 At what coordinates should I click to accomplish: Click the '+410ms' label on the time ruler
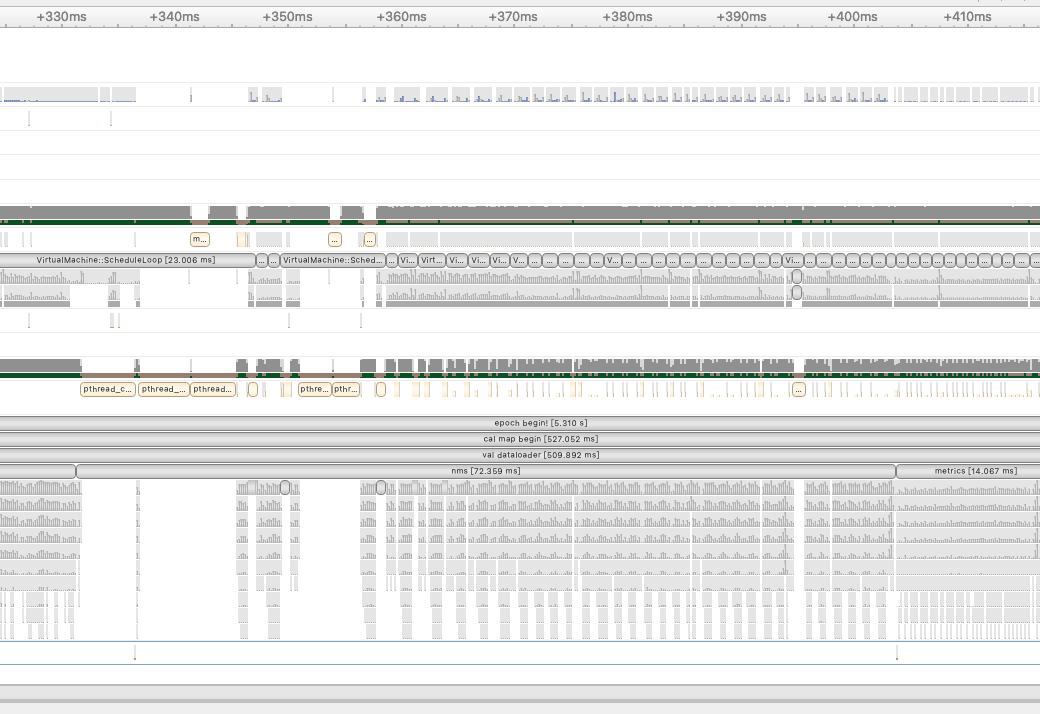coord(969,16)
